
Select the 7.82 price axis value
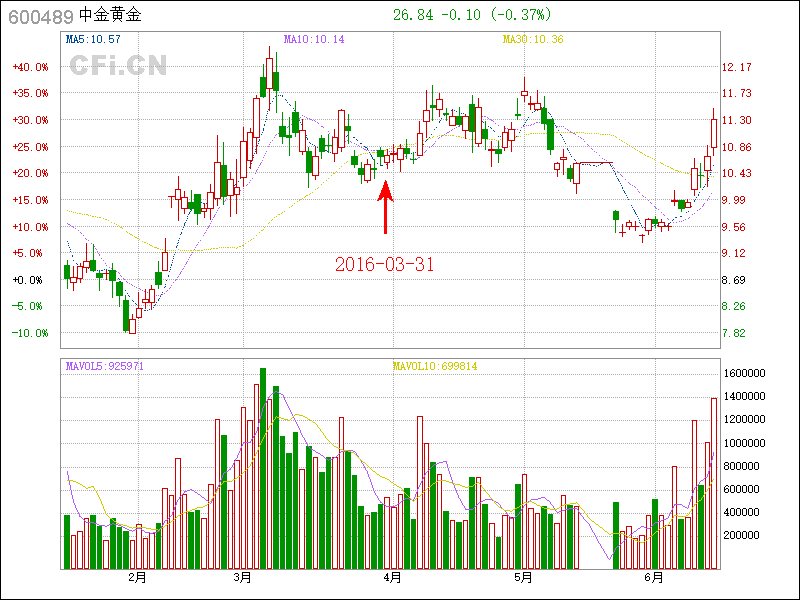click(734, 333)
